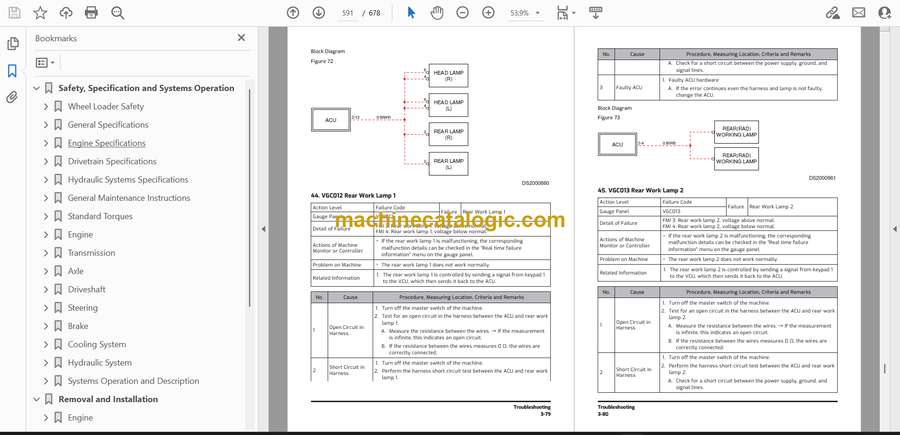This screenshot has width=900, height=435.
Task: Collapse the Removal and Installation section
Action: [37, 399]
